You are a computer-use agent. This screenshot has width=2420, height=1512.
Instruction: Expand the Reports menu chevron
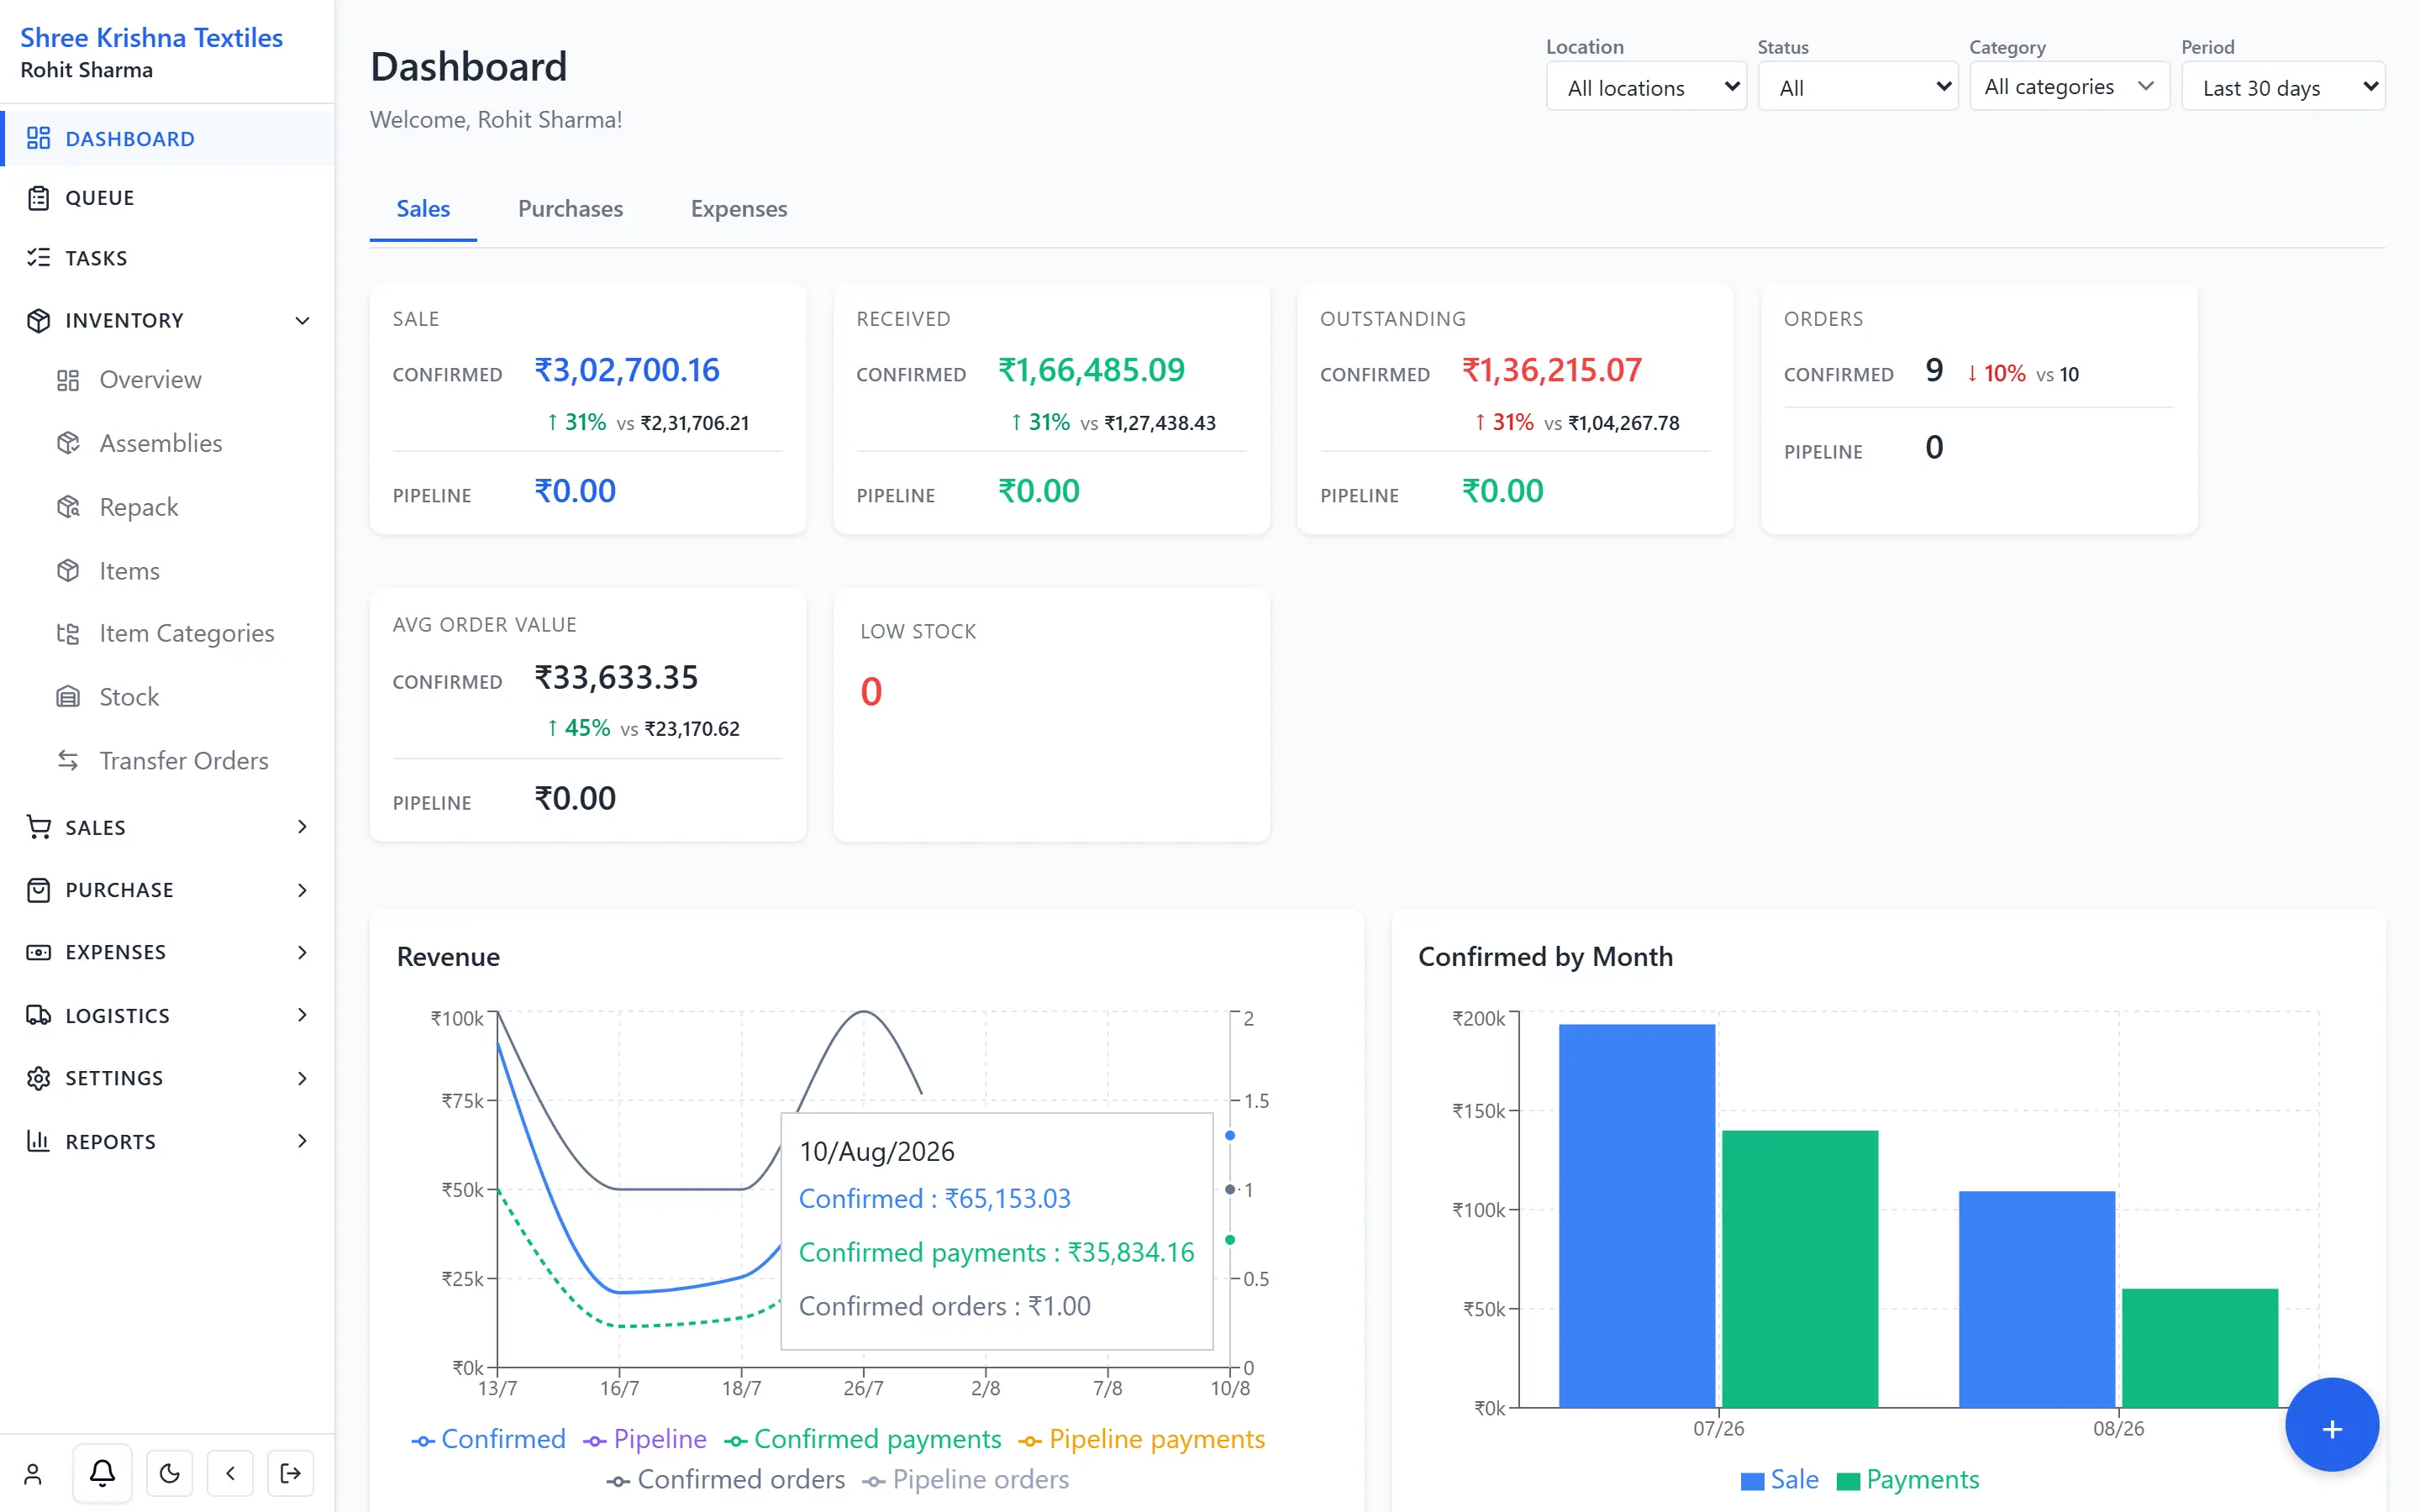(x=302, y=1141)
